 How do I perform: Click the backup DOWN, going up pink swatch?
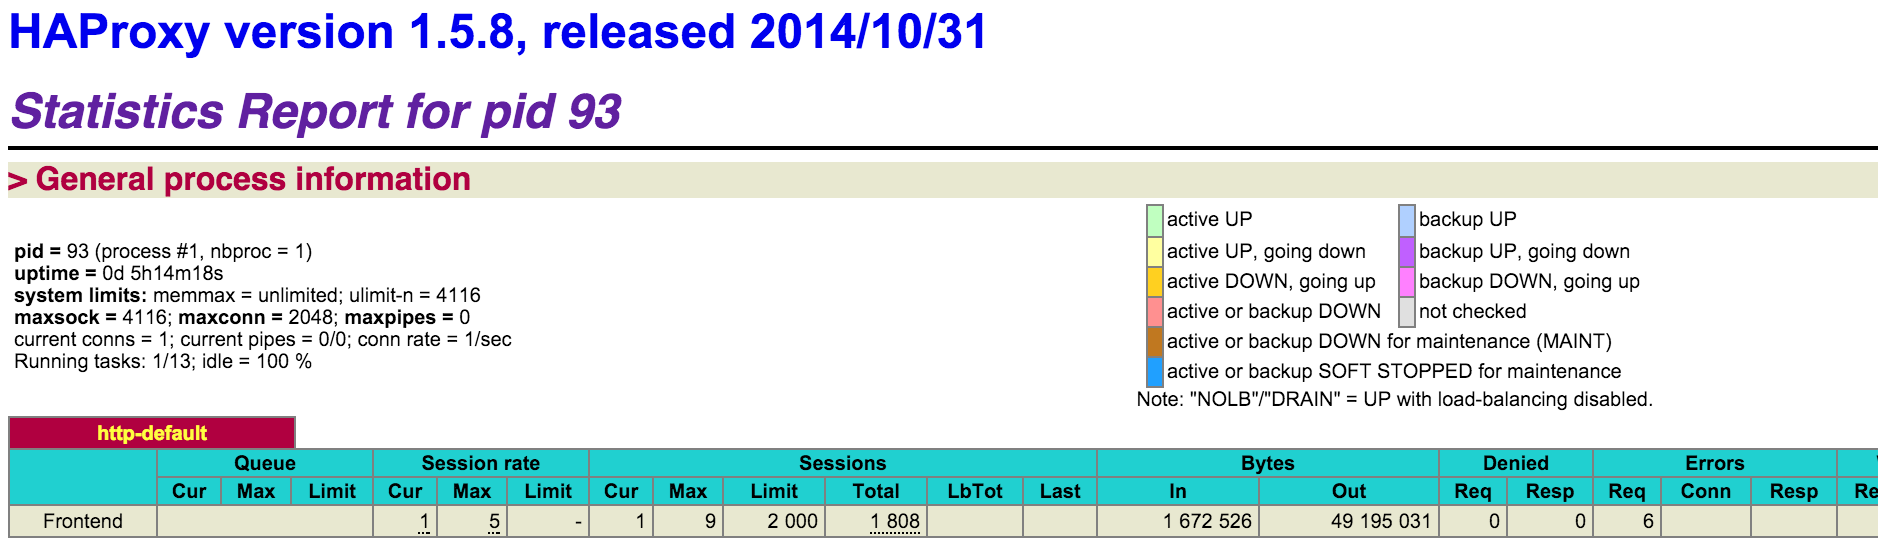pos(1406,281)
